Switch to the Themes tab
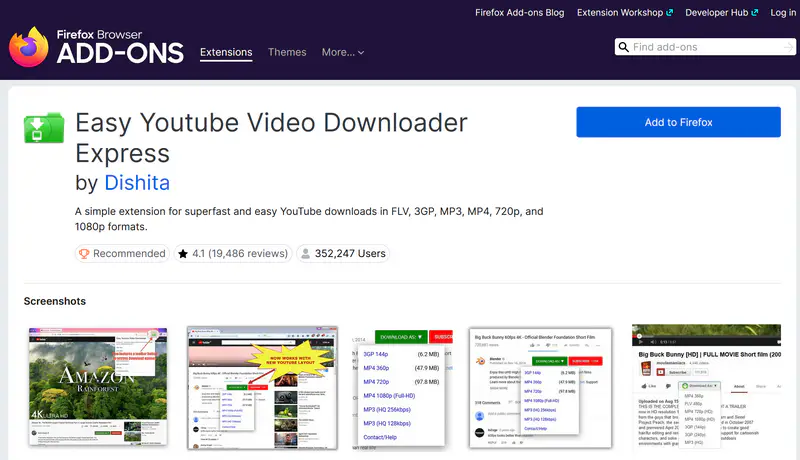 tap(287, 53)
